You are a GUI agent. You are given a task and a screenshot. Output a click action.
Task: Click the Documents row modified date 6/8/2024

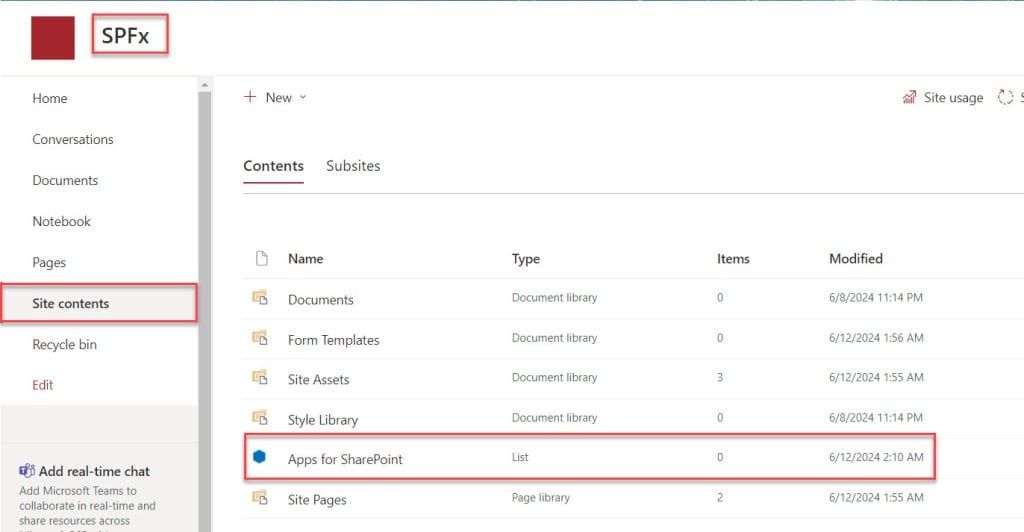click(876, 297)
